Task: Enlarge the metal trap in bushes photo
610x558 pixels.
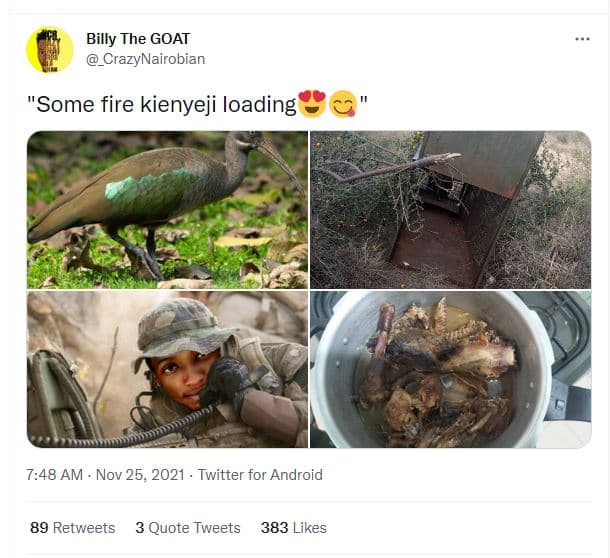Action: point(450,209)
